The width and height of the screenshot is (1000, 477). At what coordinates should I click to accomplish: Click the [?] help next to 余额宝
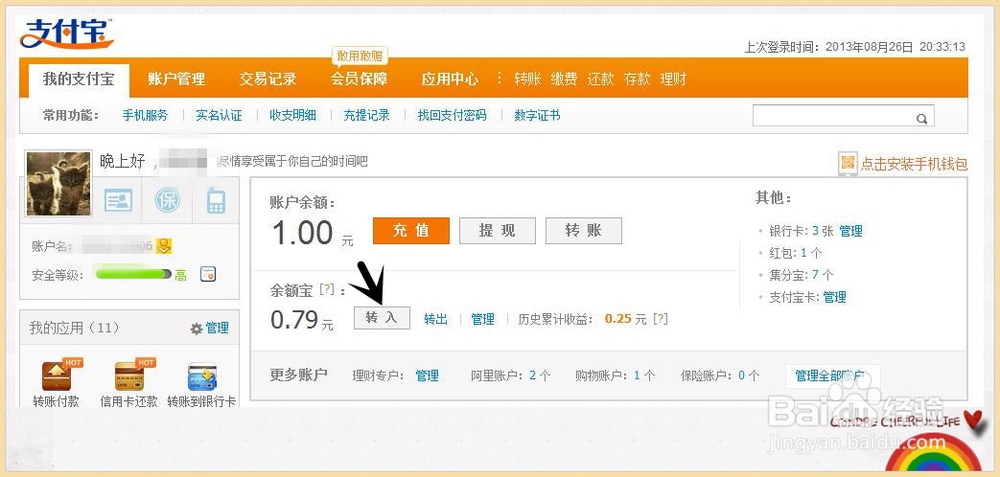tap(327, 290)
